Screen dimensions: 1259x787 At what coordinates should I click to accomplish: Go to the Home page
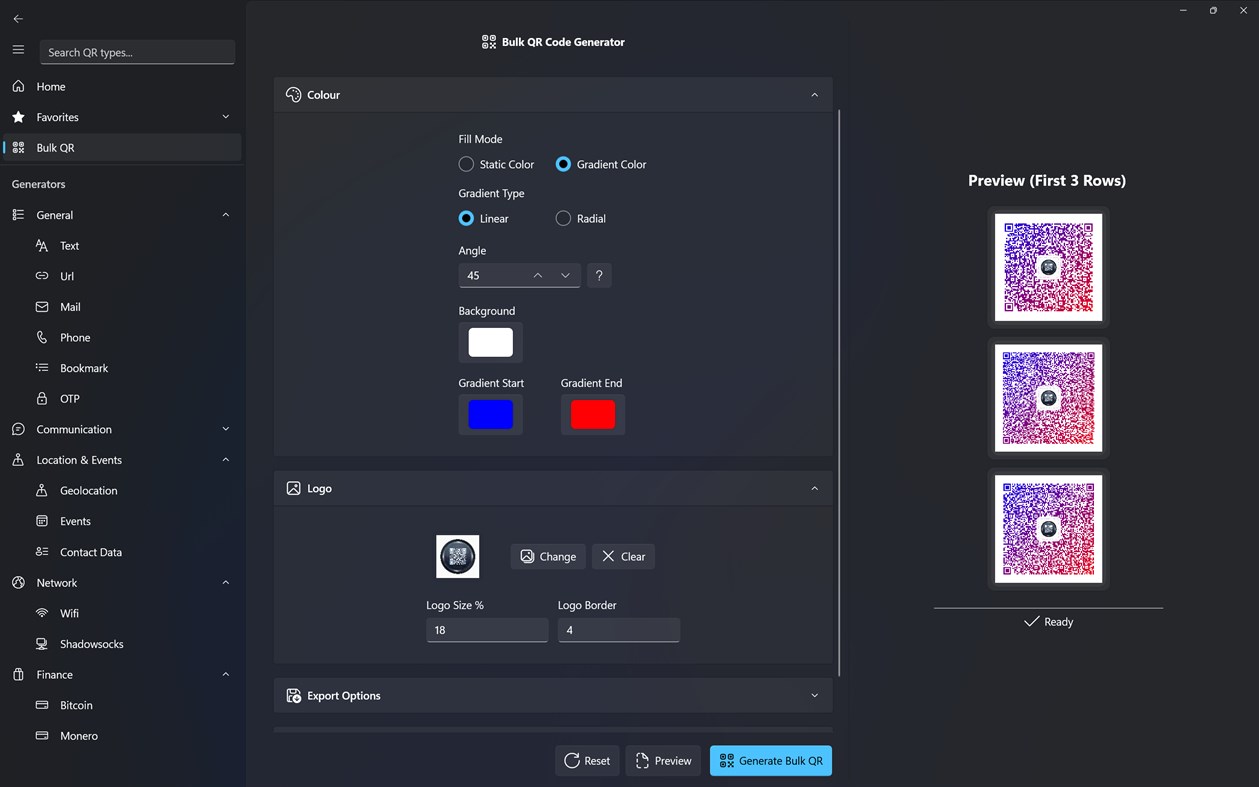tap(51, 86)
